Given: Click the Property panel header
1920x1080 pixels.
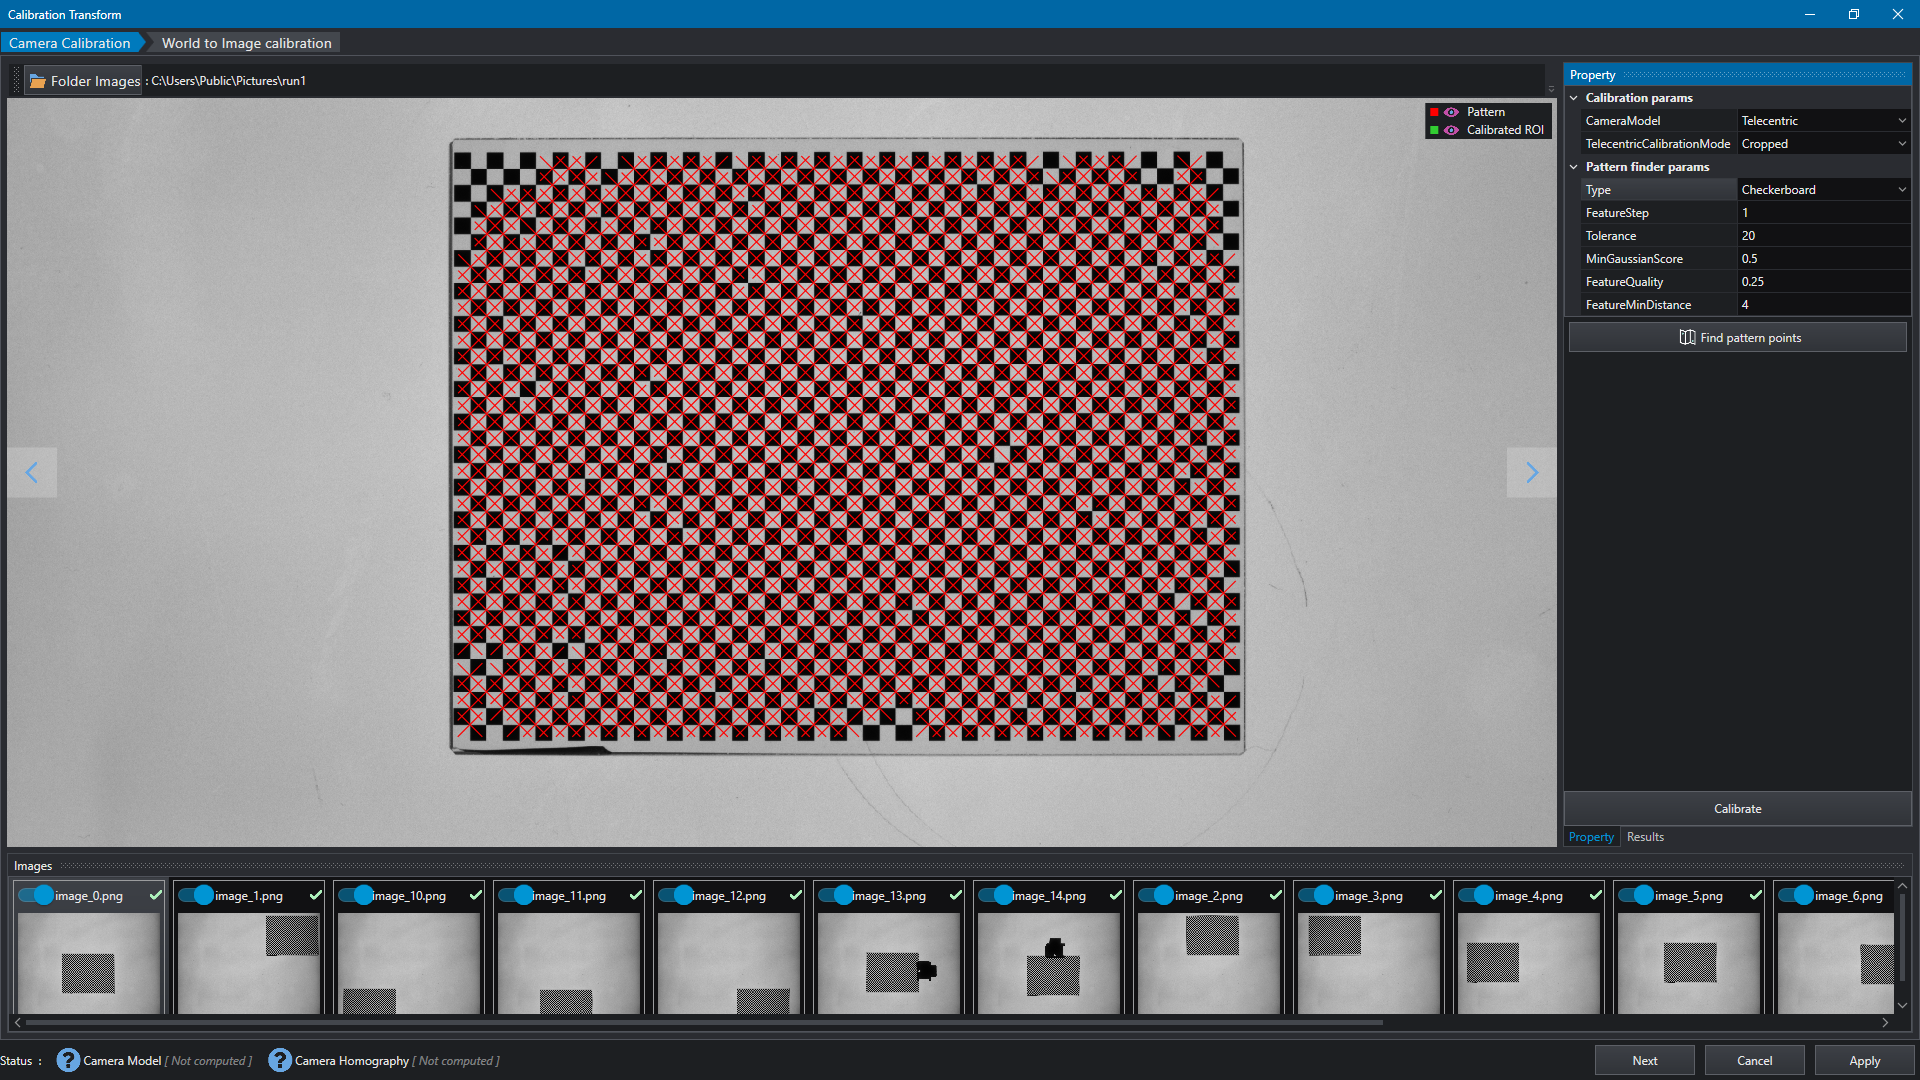Looking at the screenshot, I should tap(1738, 75).
